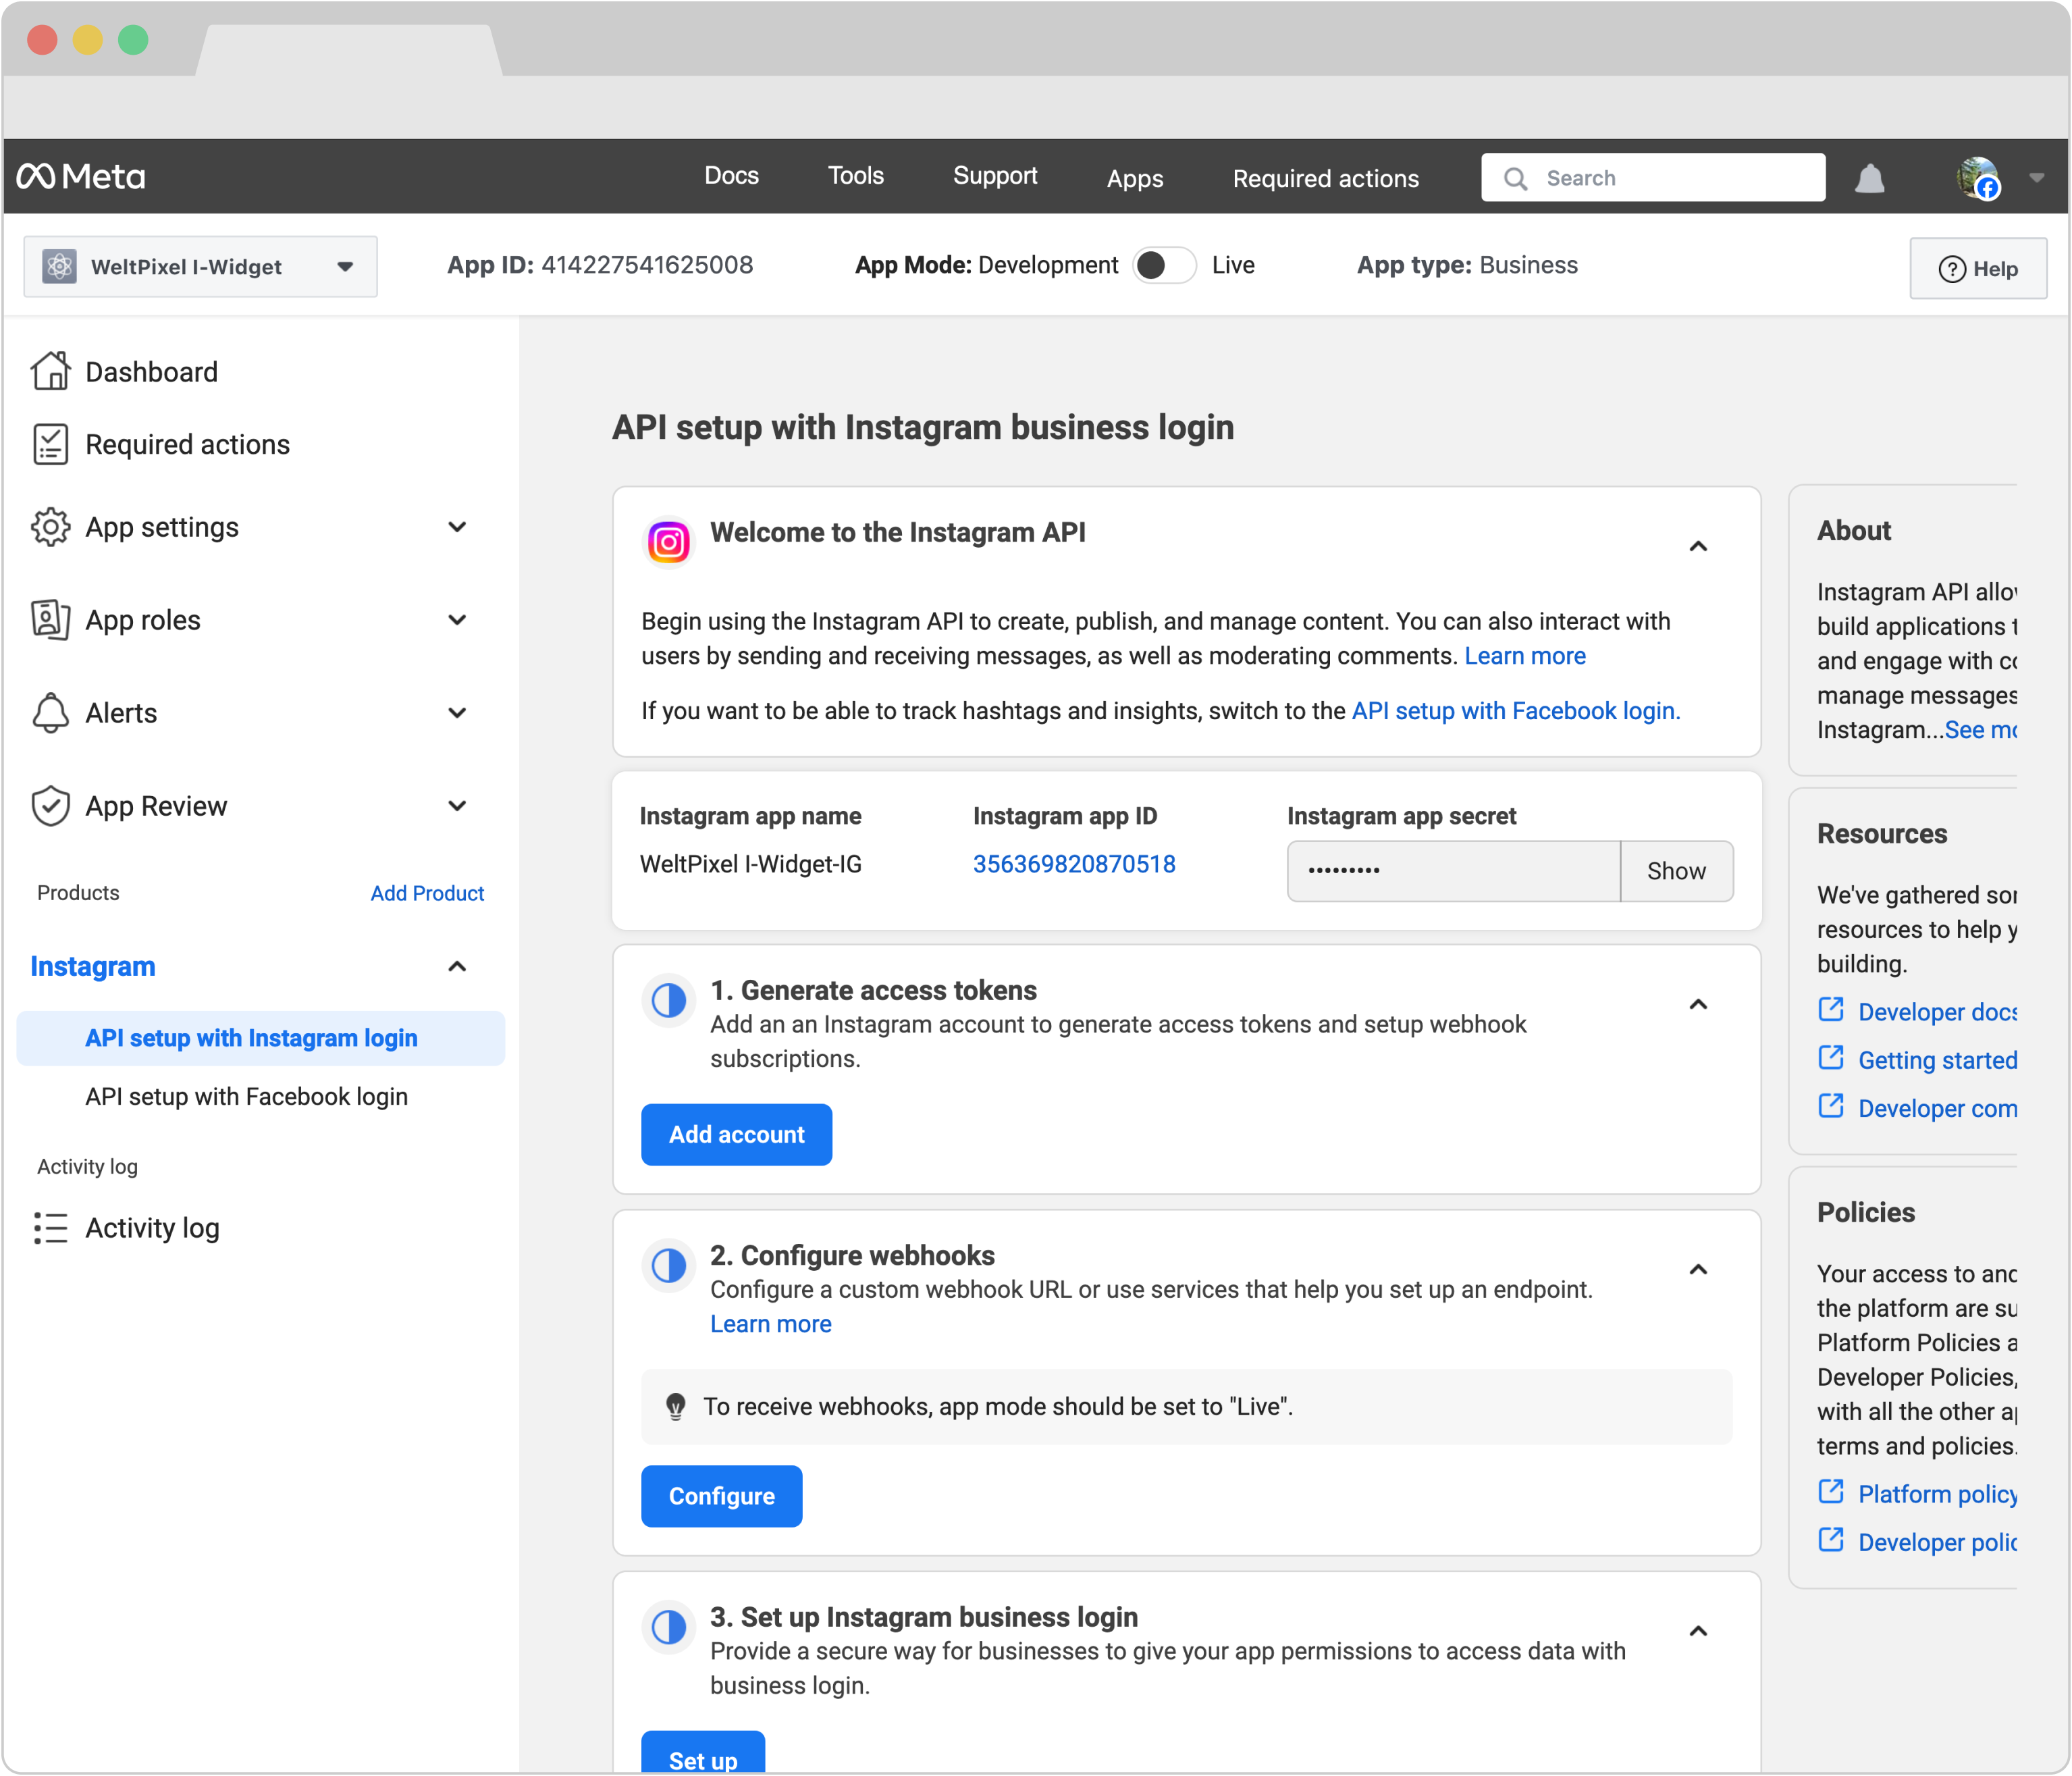Open the notifications bell

coord(1869,179)
